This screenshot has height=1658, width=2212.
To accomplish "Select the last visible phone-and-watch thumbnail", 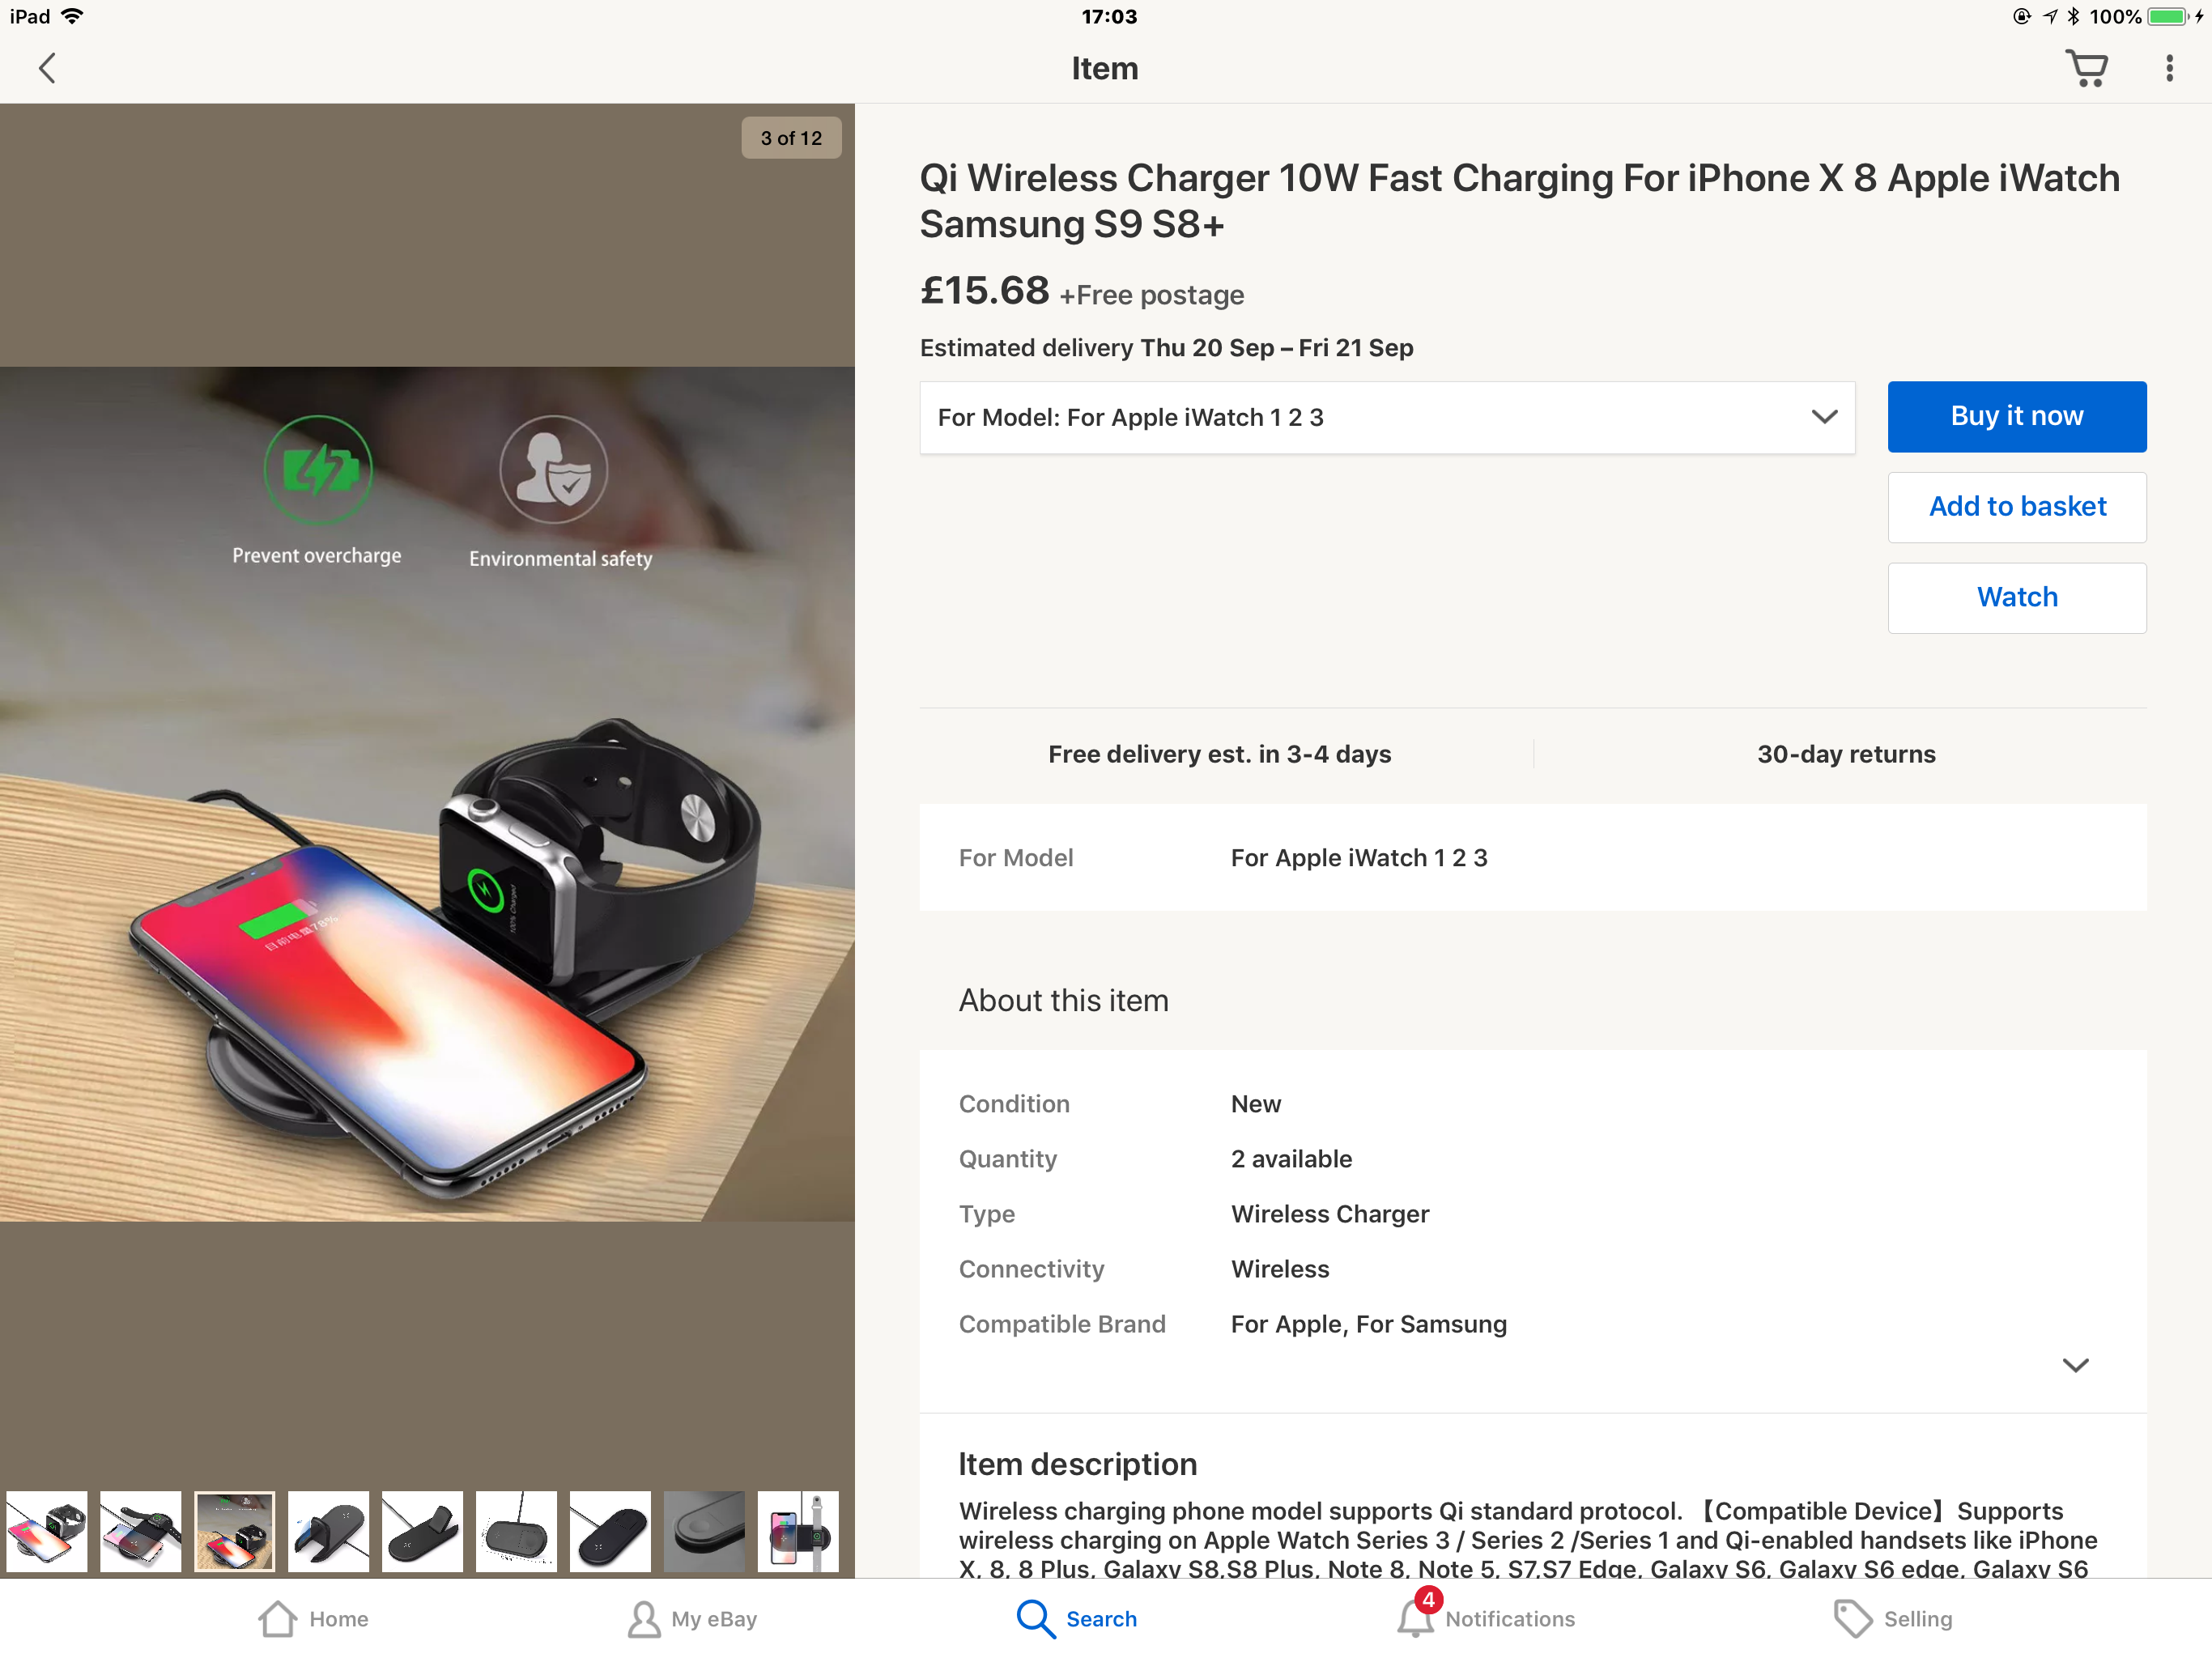I will (798, 1531).
